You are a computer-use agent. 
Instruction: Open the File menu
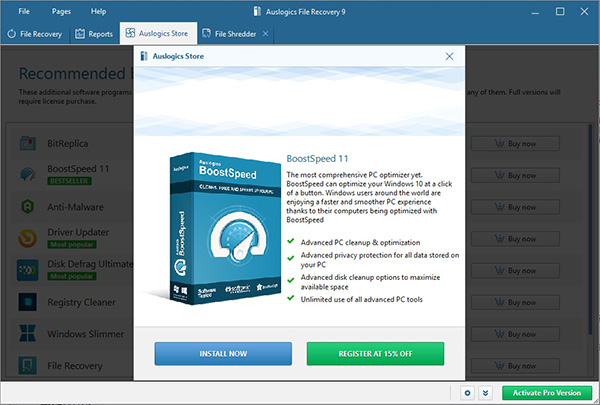(x=24, y=11)
